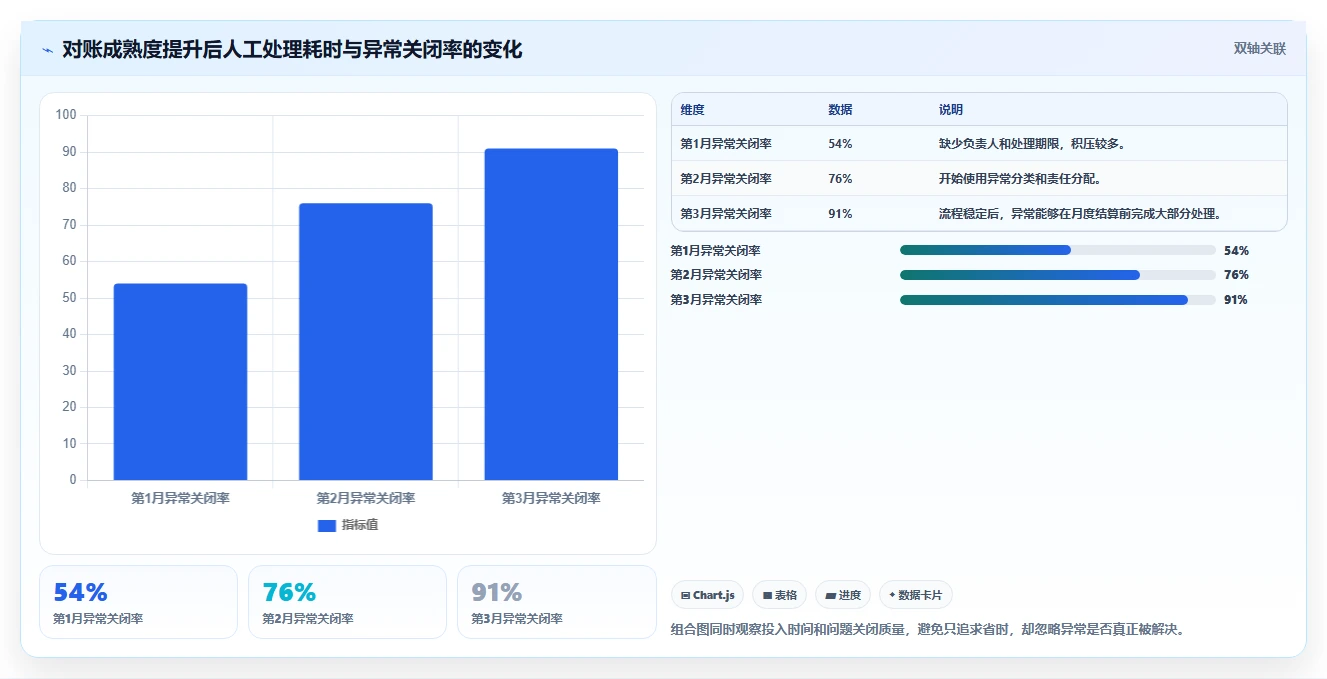Click the 91% progress bar for 第3月

tap(1057, 300)
